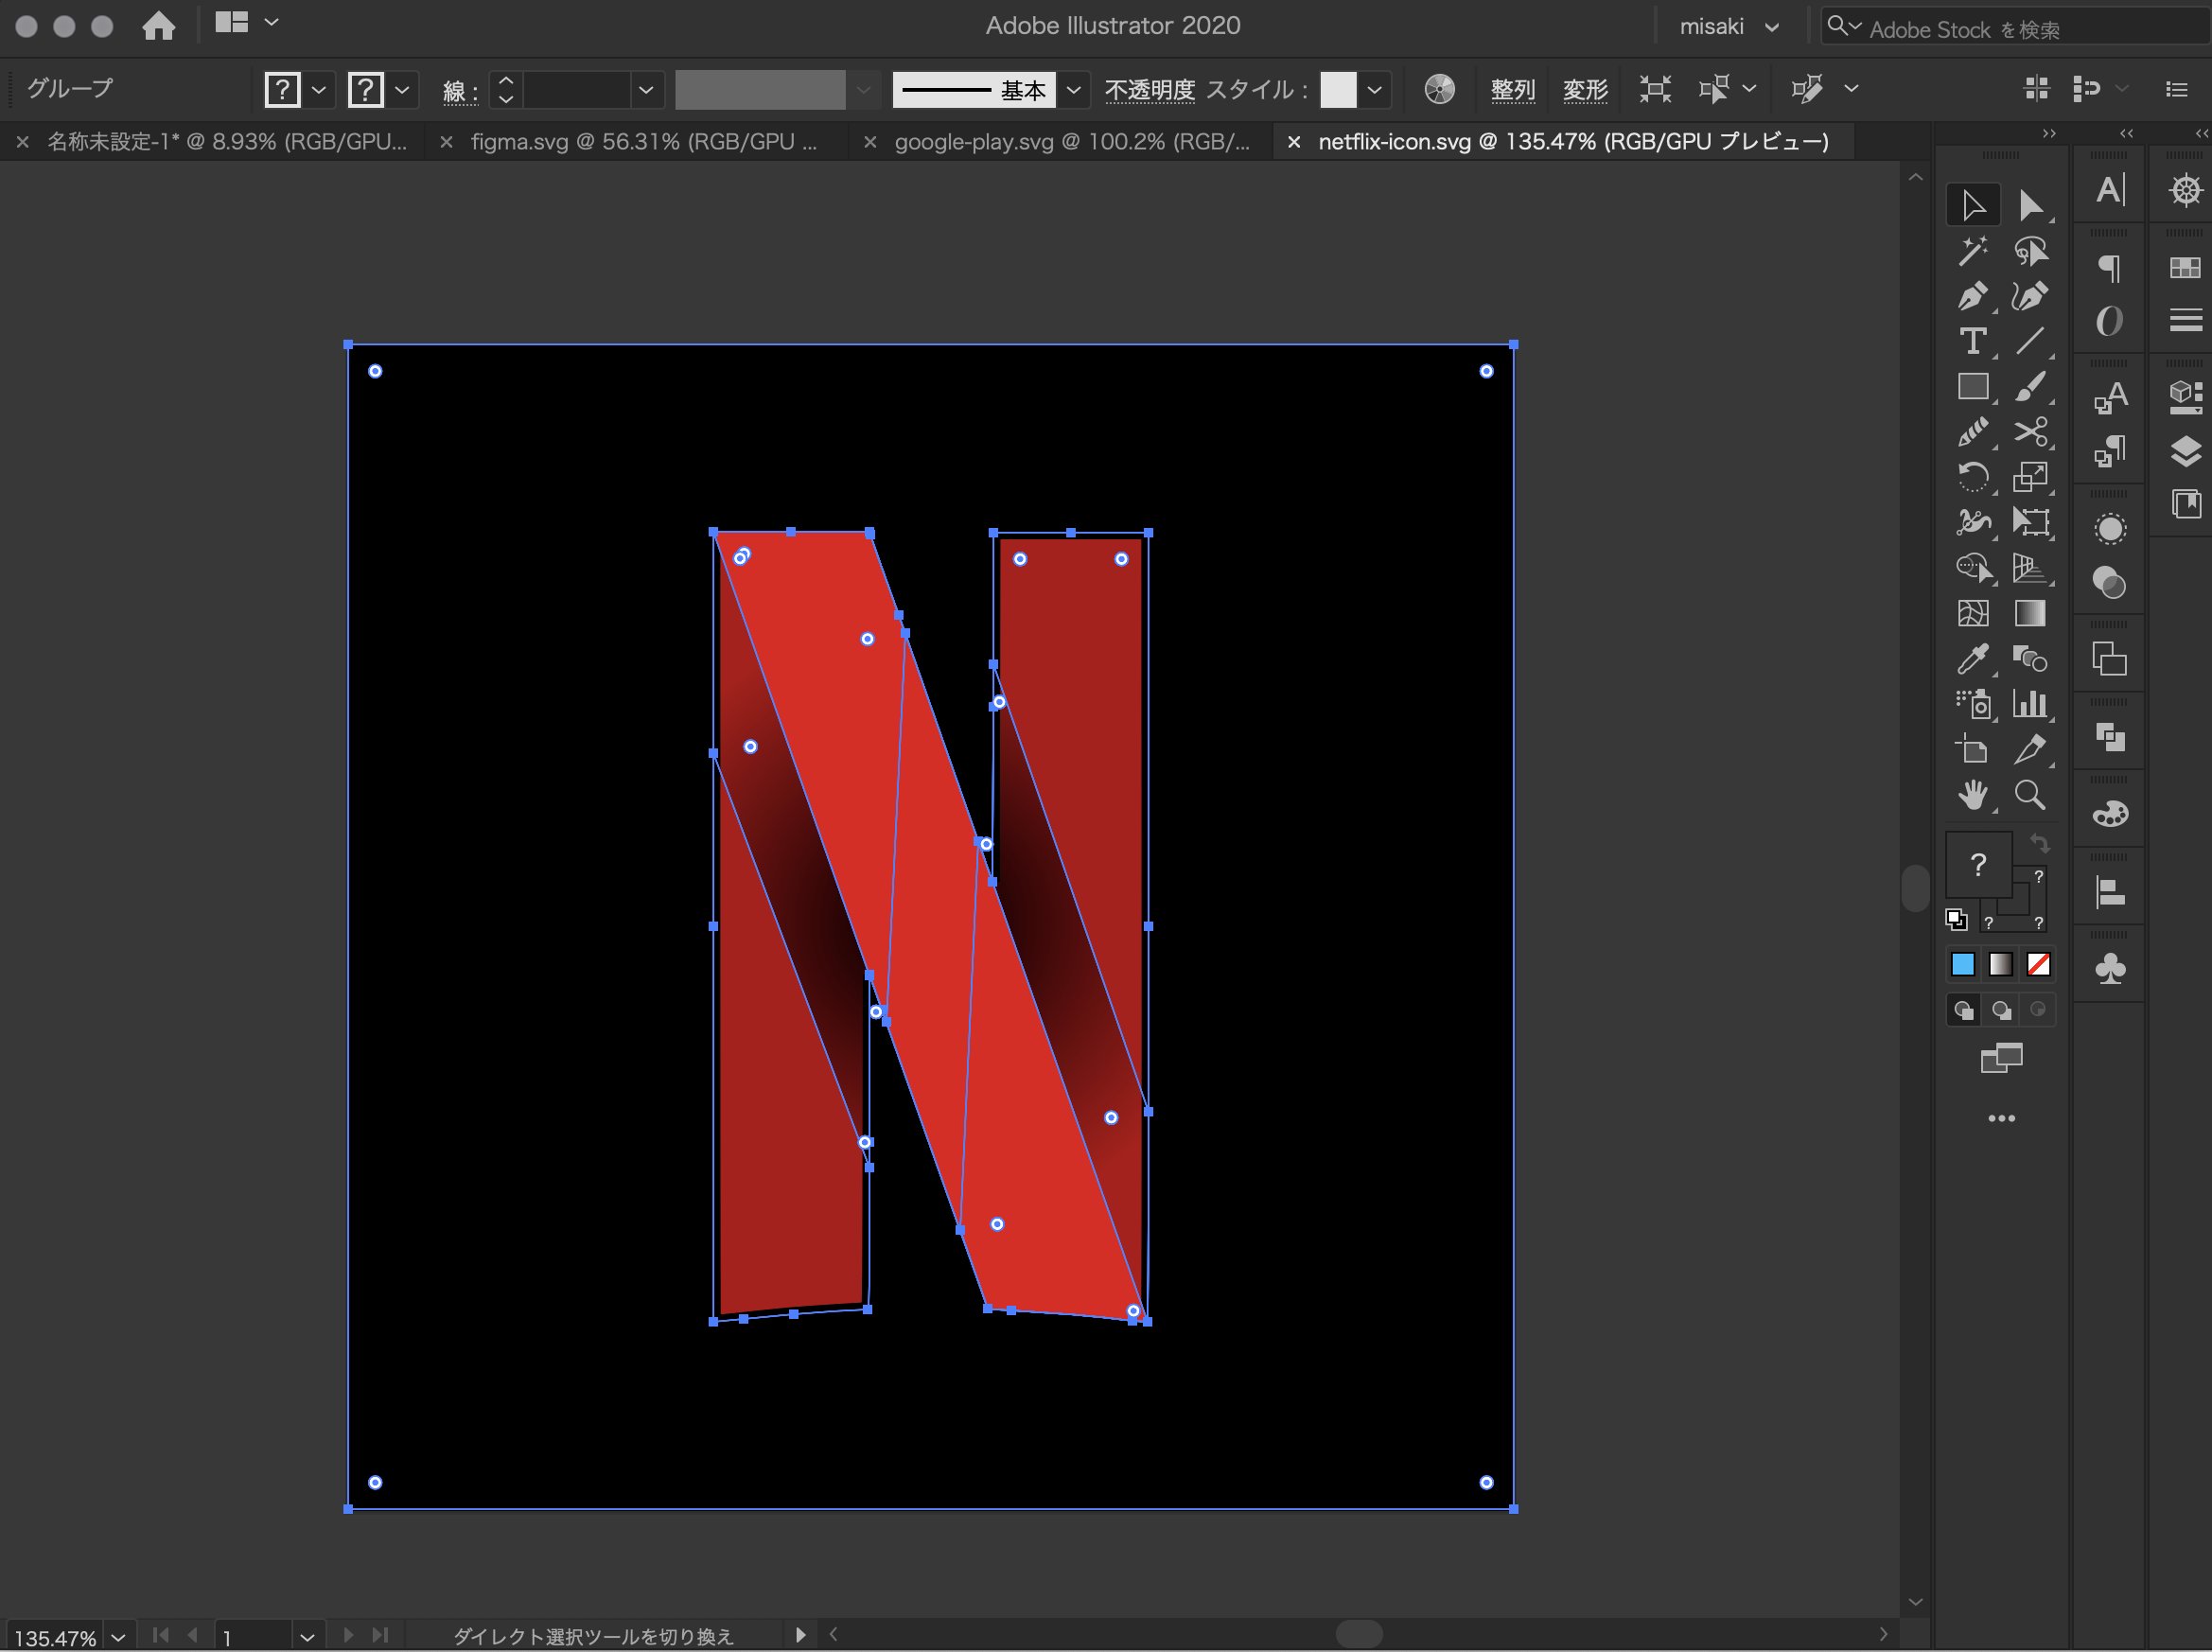
Task: Select the Zoom magnifier tool
Action: pos(2030,795)
